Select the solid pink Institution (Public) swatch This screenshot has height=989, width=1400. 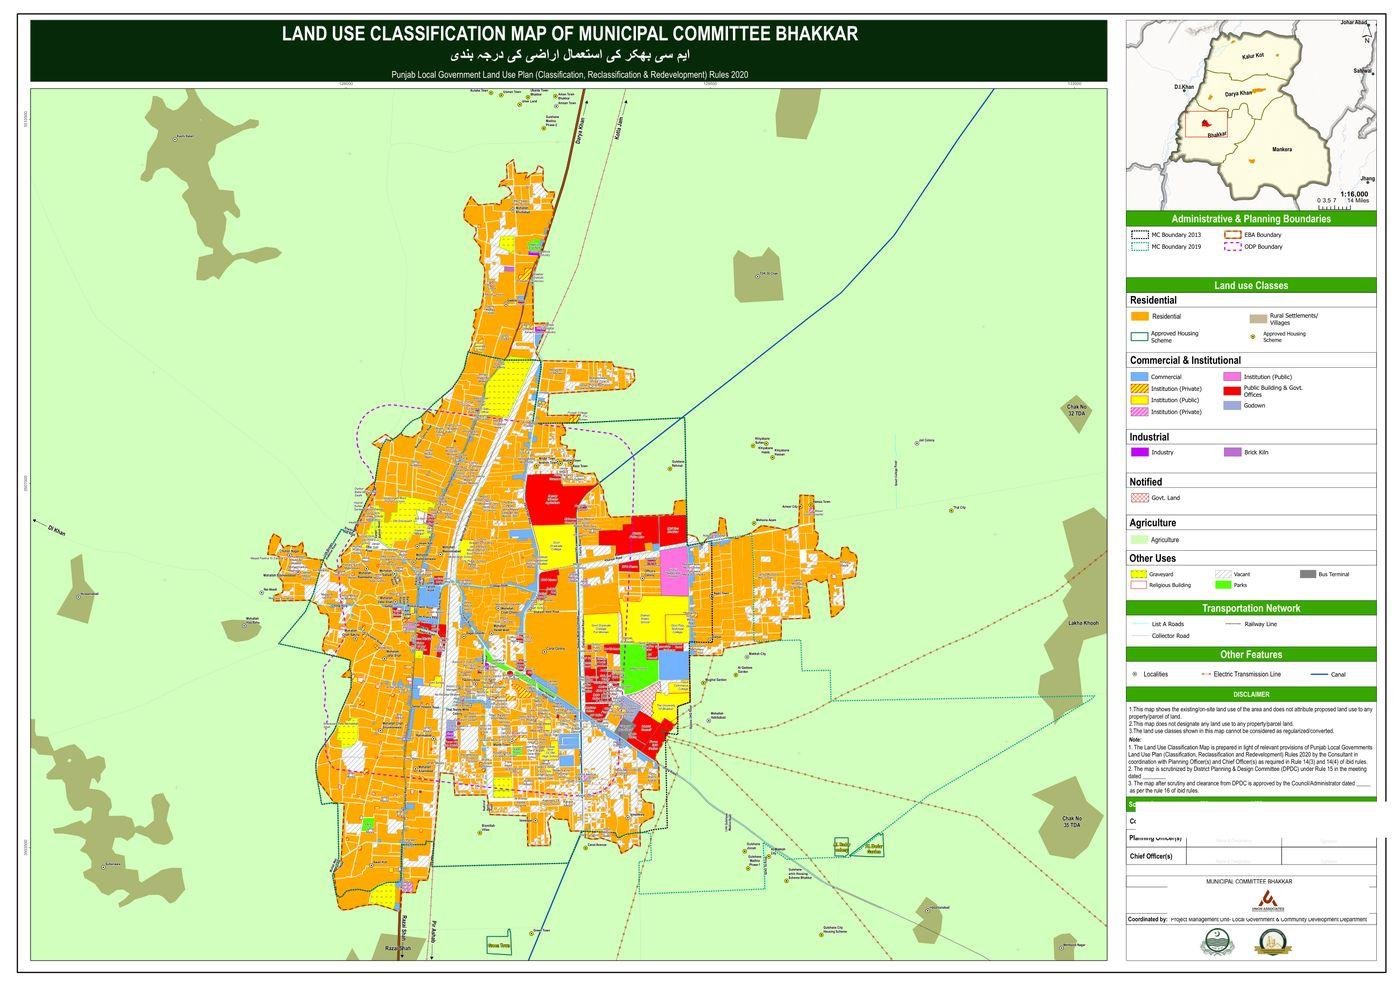(1232, 377)
